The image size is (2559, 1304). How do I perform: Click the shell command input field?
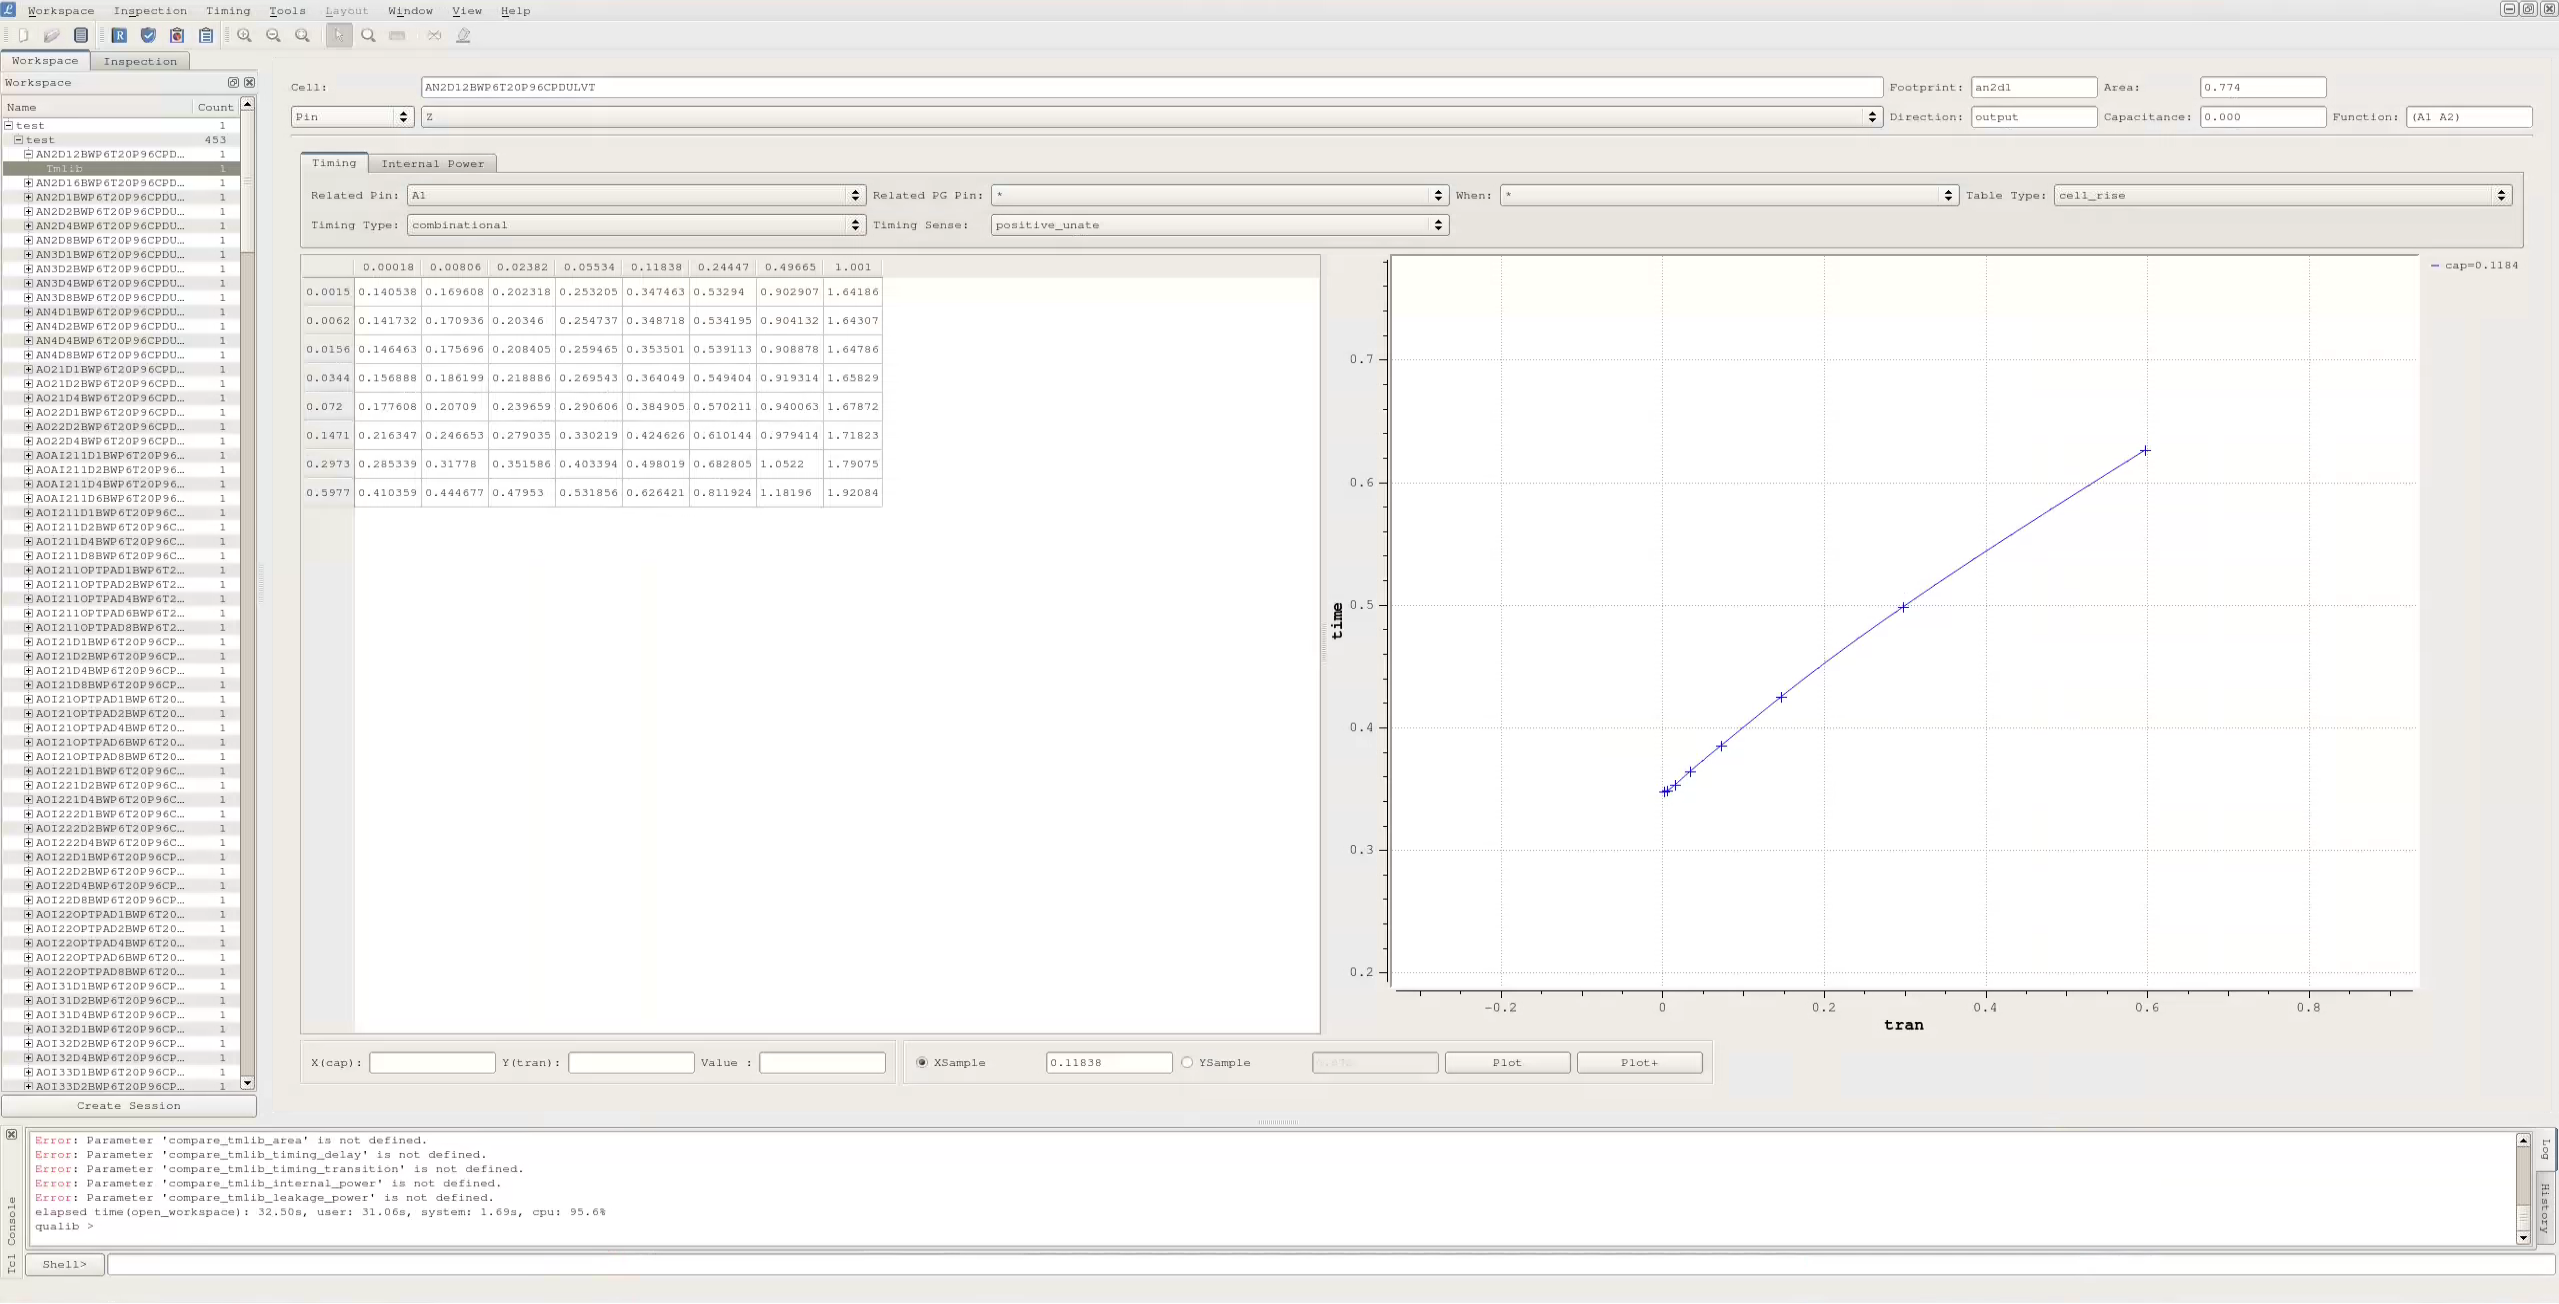pos(1331,1264)
